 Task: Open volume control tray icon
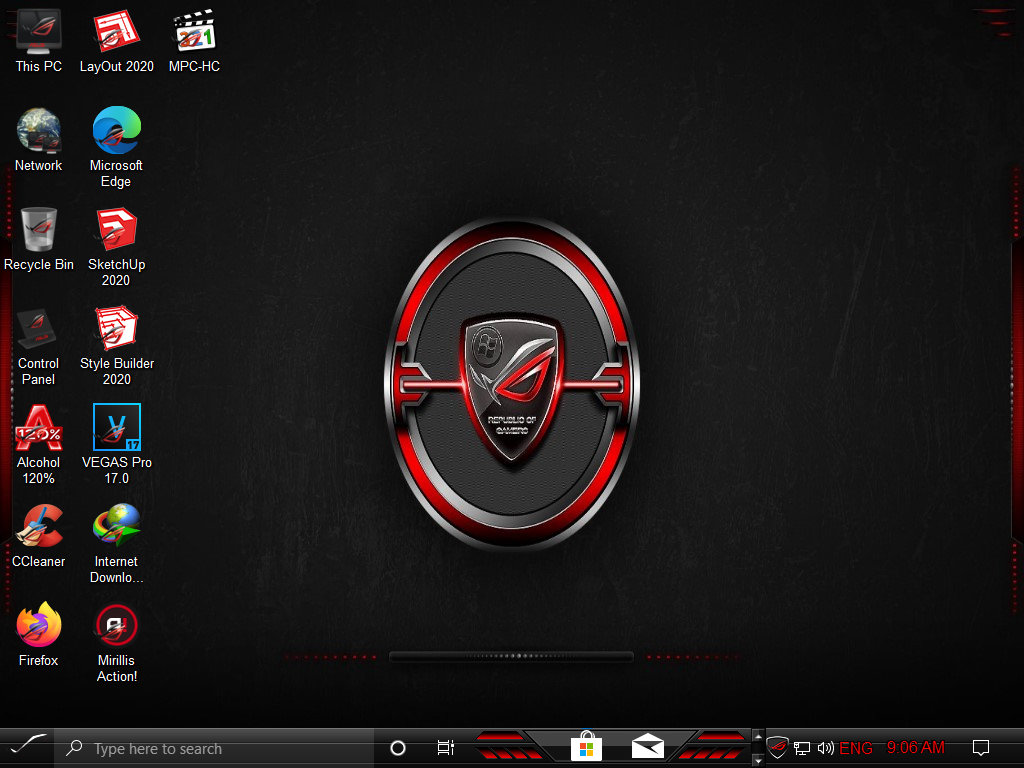point(825,748)
